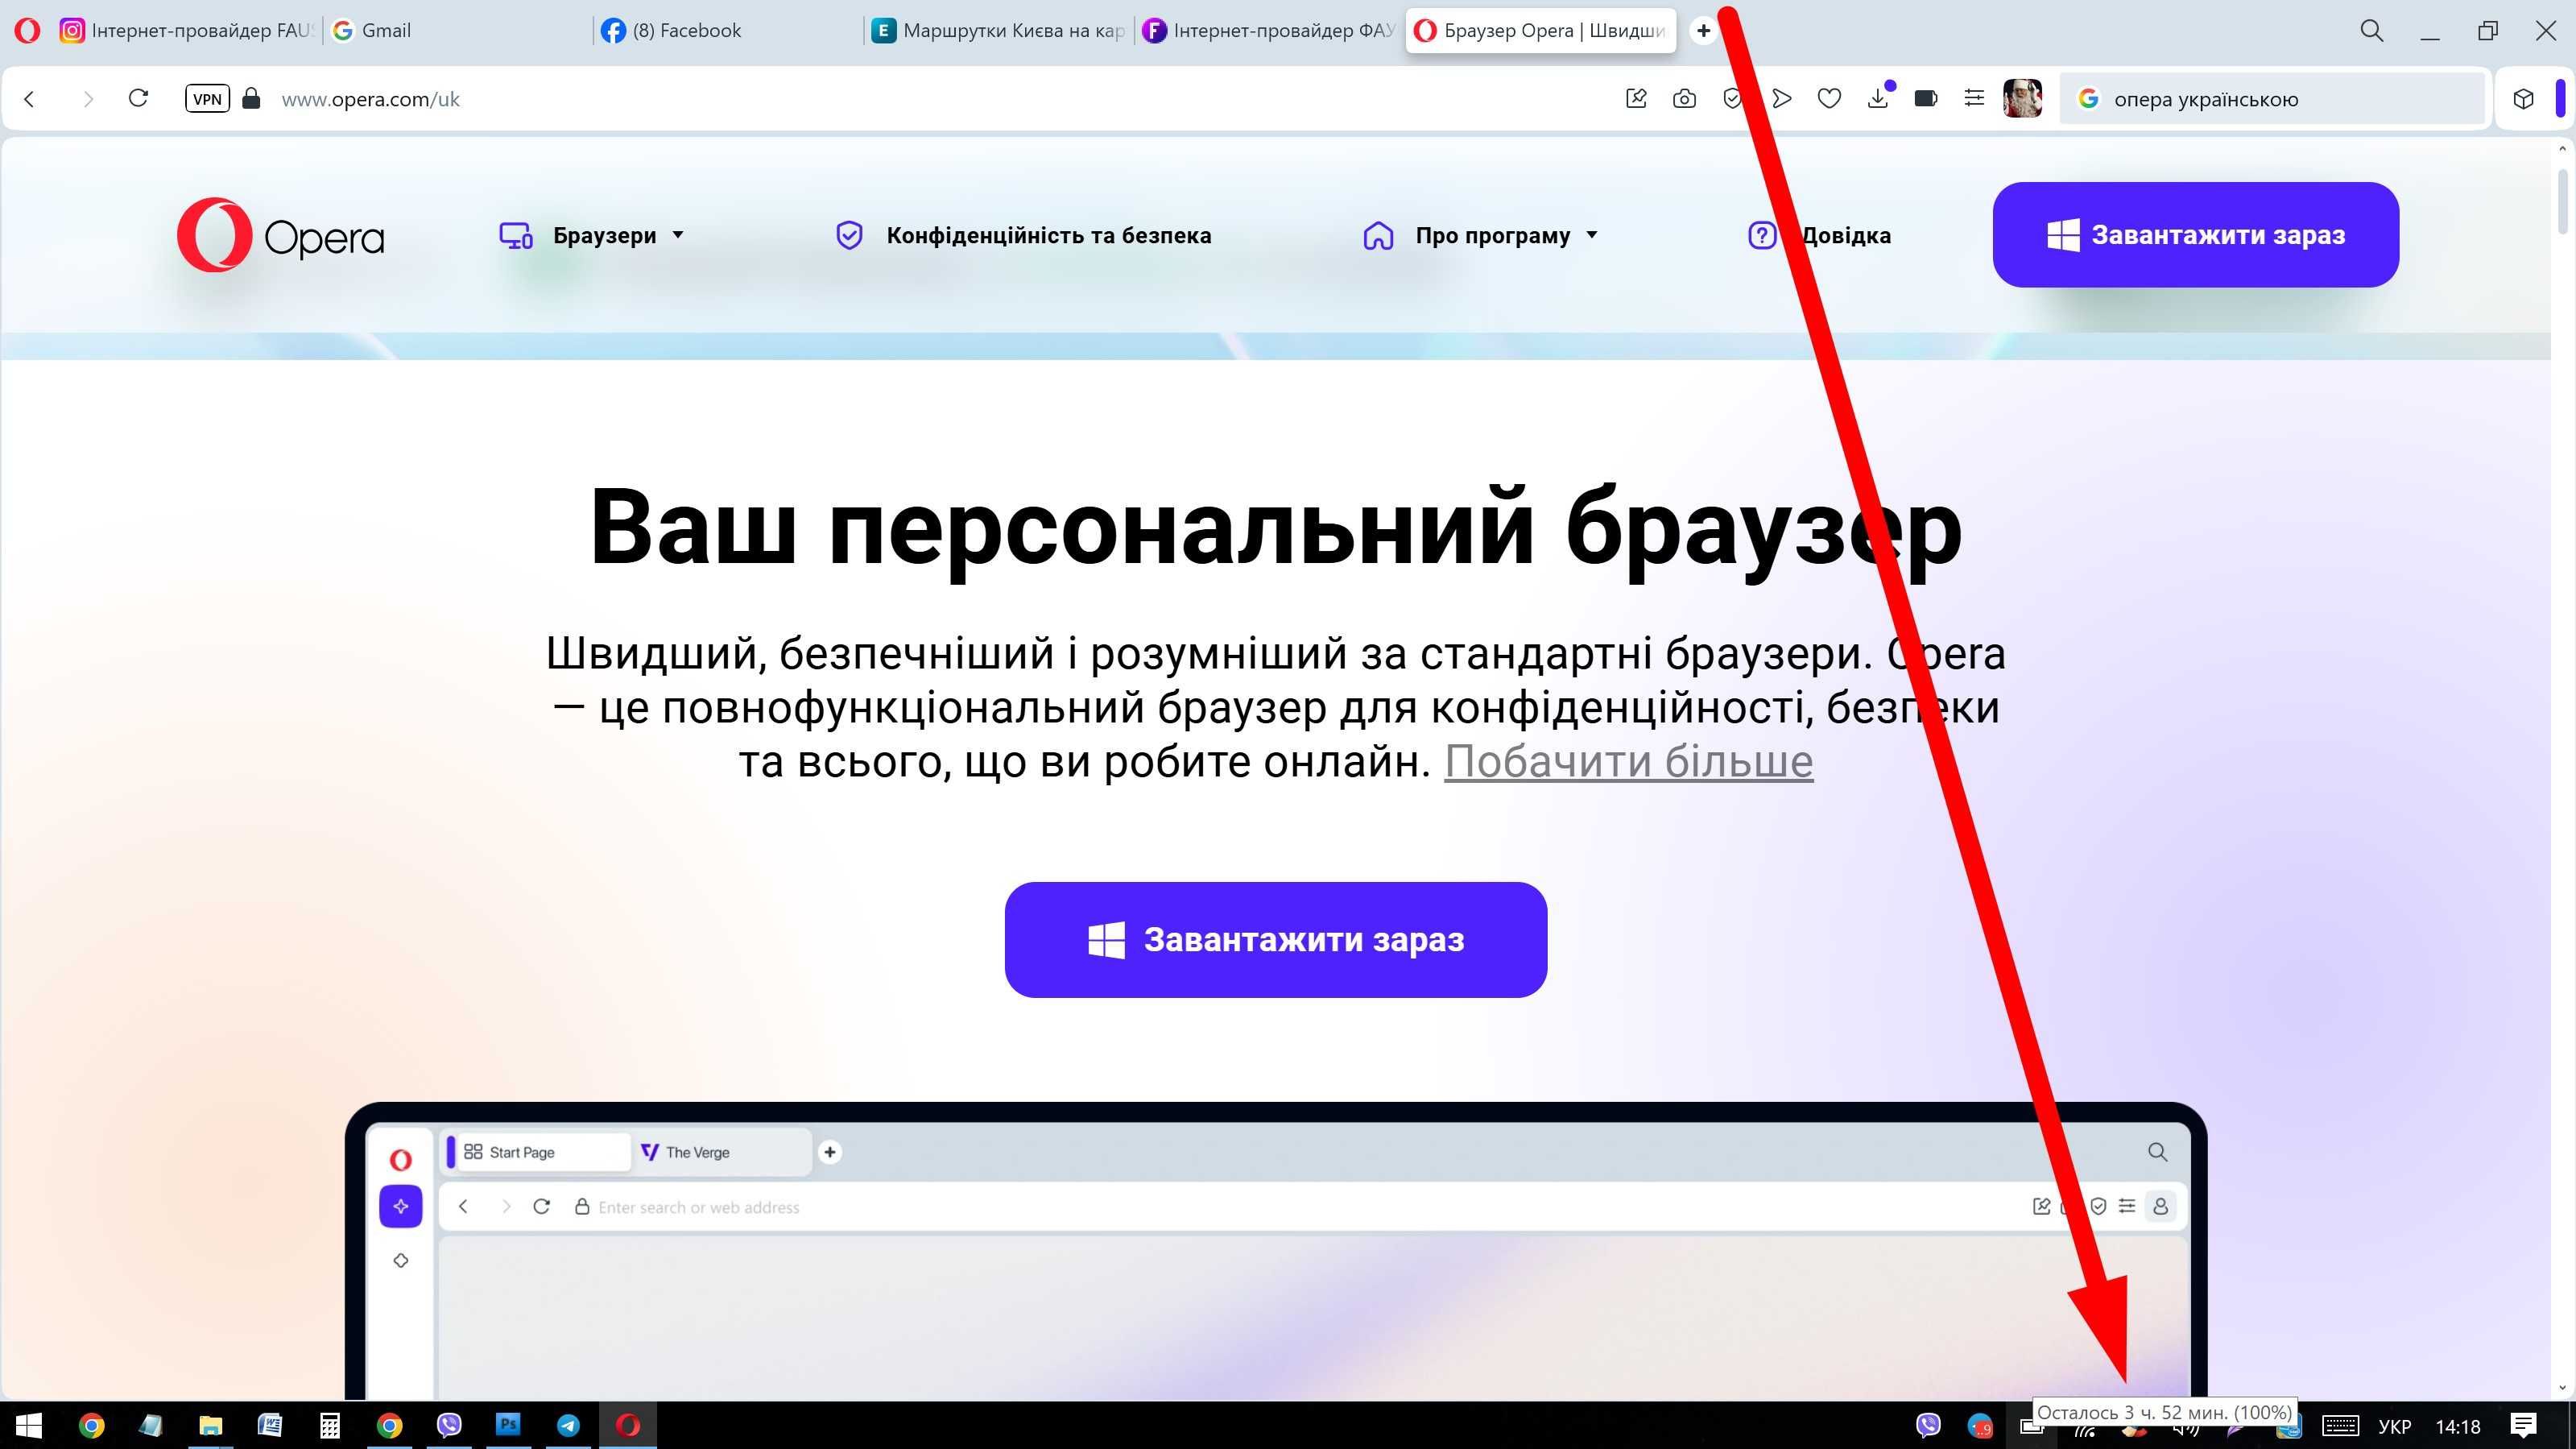Expand the Про програму dropdown

coord(1480,236)
